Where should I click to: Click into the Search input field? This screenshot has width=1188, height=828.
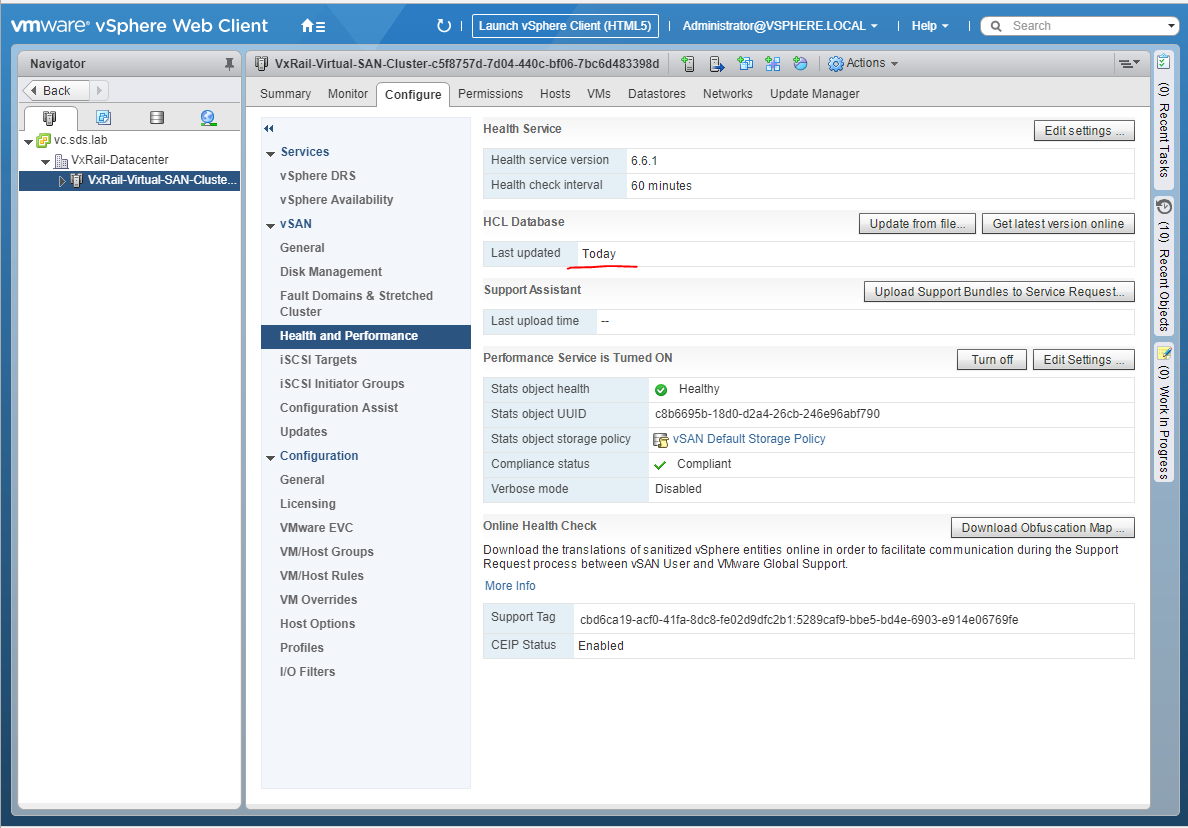click(x=1085, y=26)
